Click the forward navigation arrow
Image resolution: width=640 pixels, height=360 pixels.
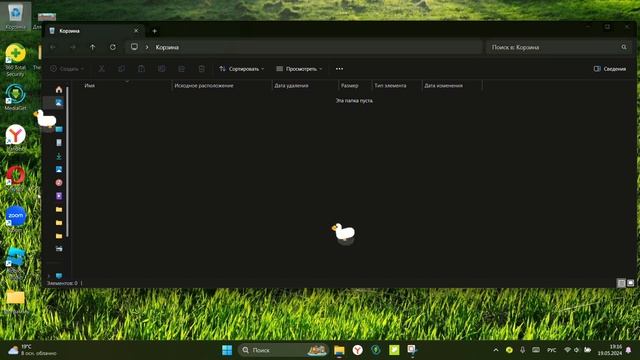73,47
